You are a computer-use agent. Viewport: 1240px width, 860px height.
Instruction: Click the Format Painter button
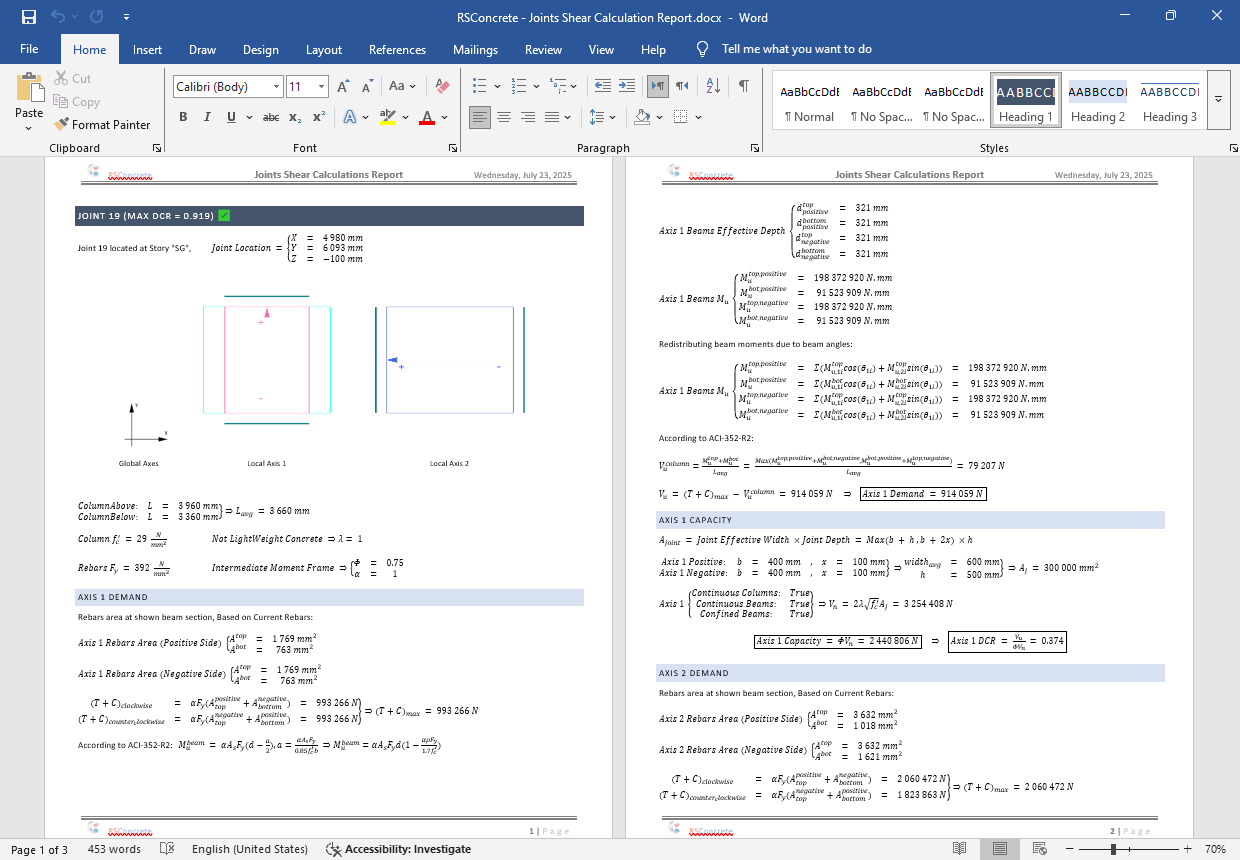pyautogui.click(x=101, y=125)
